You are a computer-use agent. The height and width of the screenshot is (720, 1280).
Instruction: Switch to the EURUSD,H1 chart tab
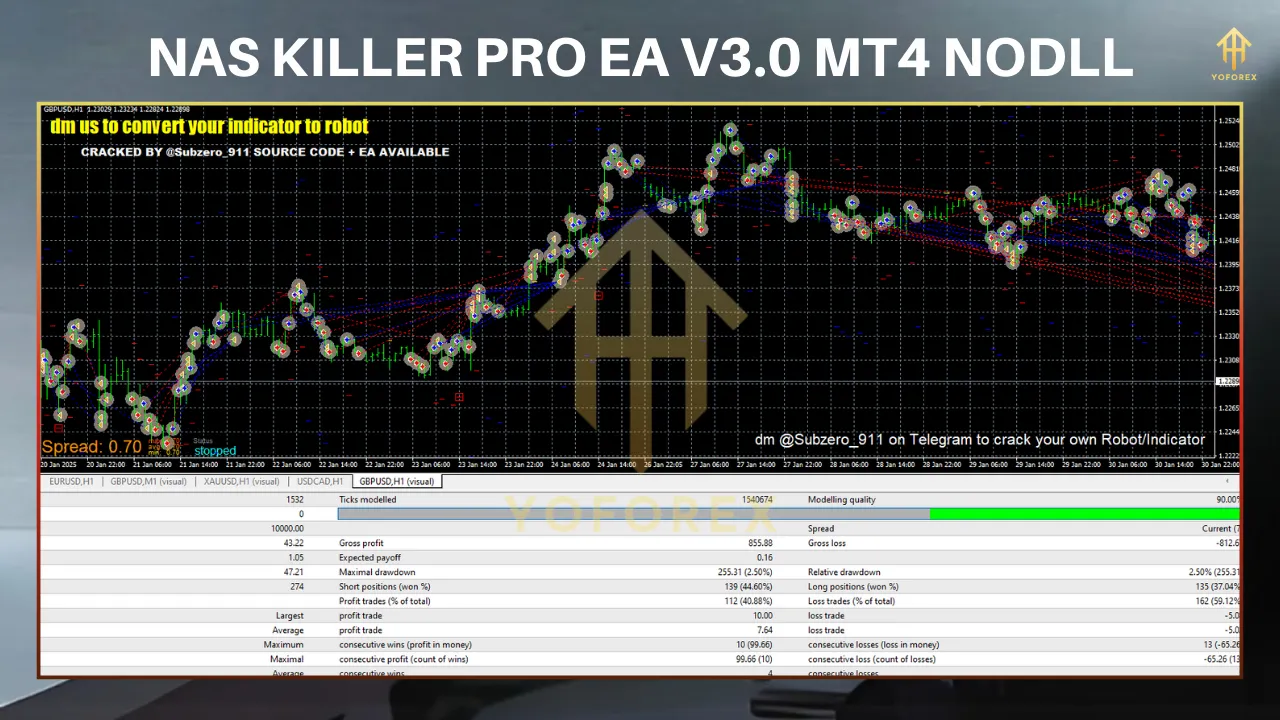tap(72, 482)
